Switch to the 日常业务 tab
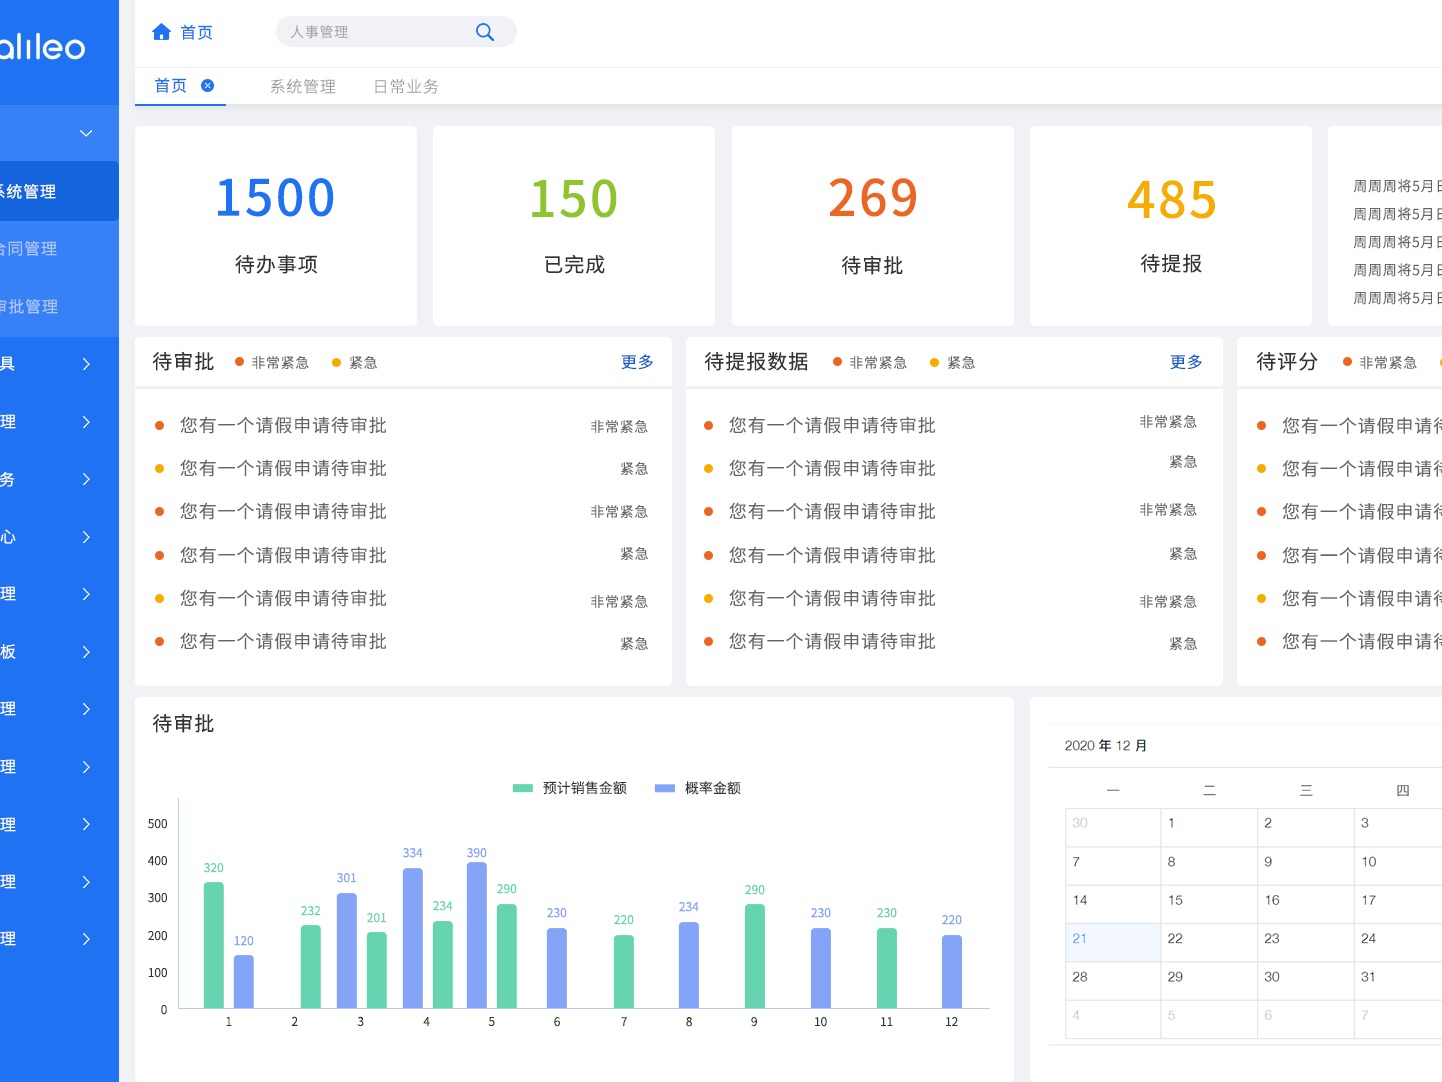1442x1082 pixels. click(x=405, y=86)
